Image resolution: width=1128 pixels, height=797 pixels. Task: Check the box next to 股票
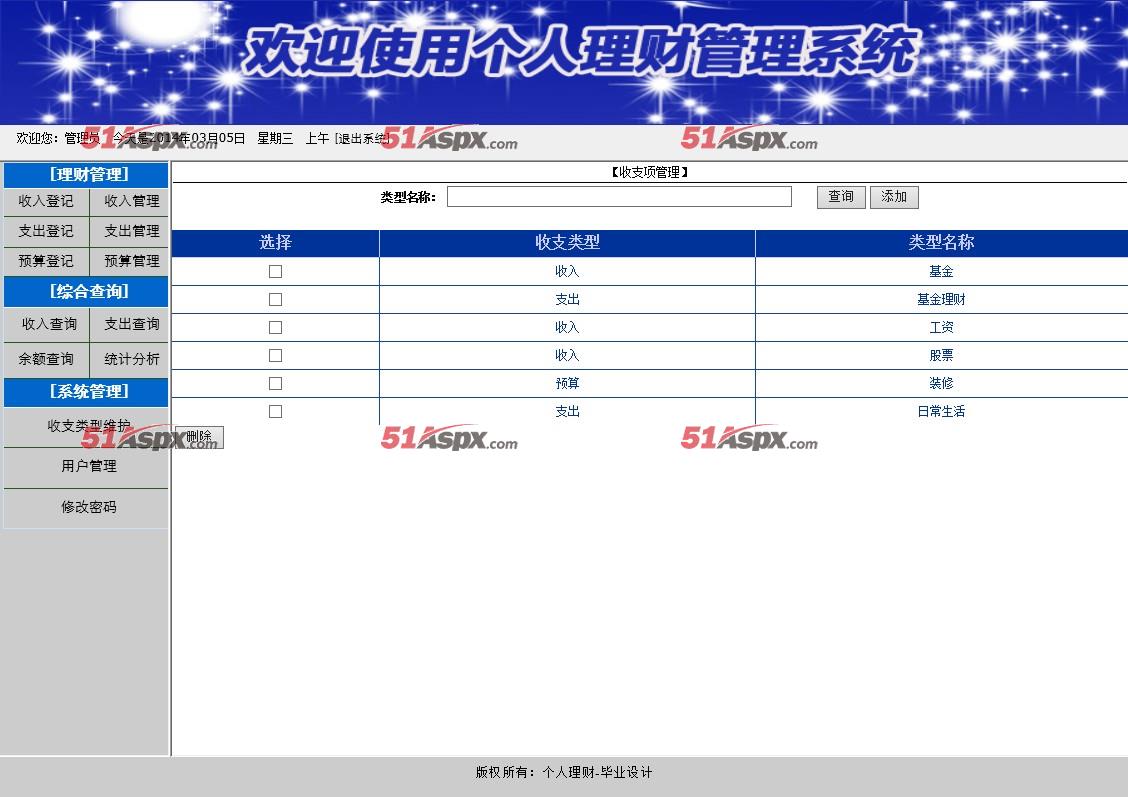(275, 355)
